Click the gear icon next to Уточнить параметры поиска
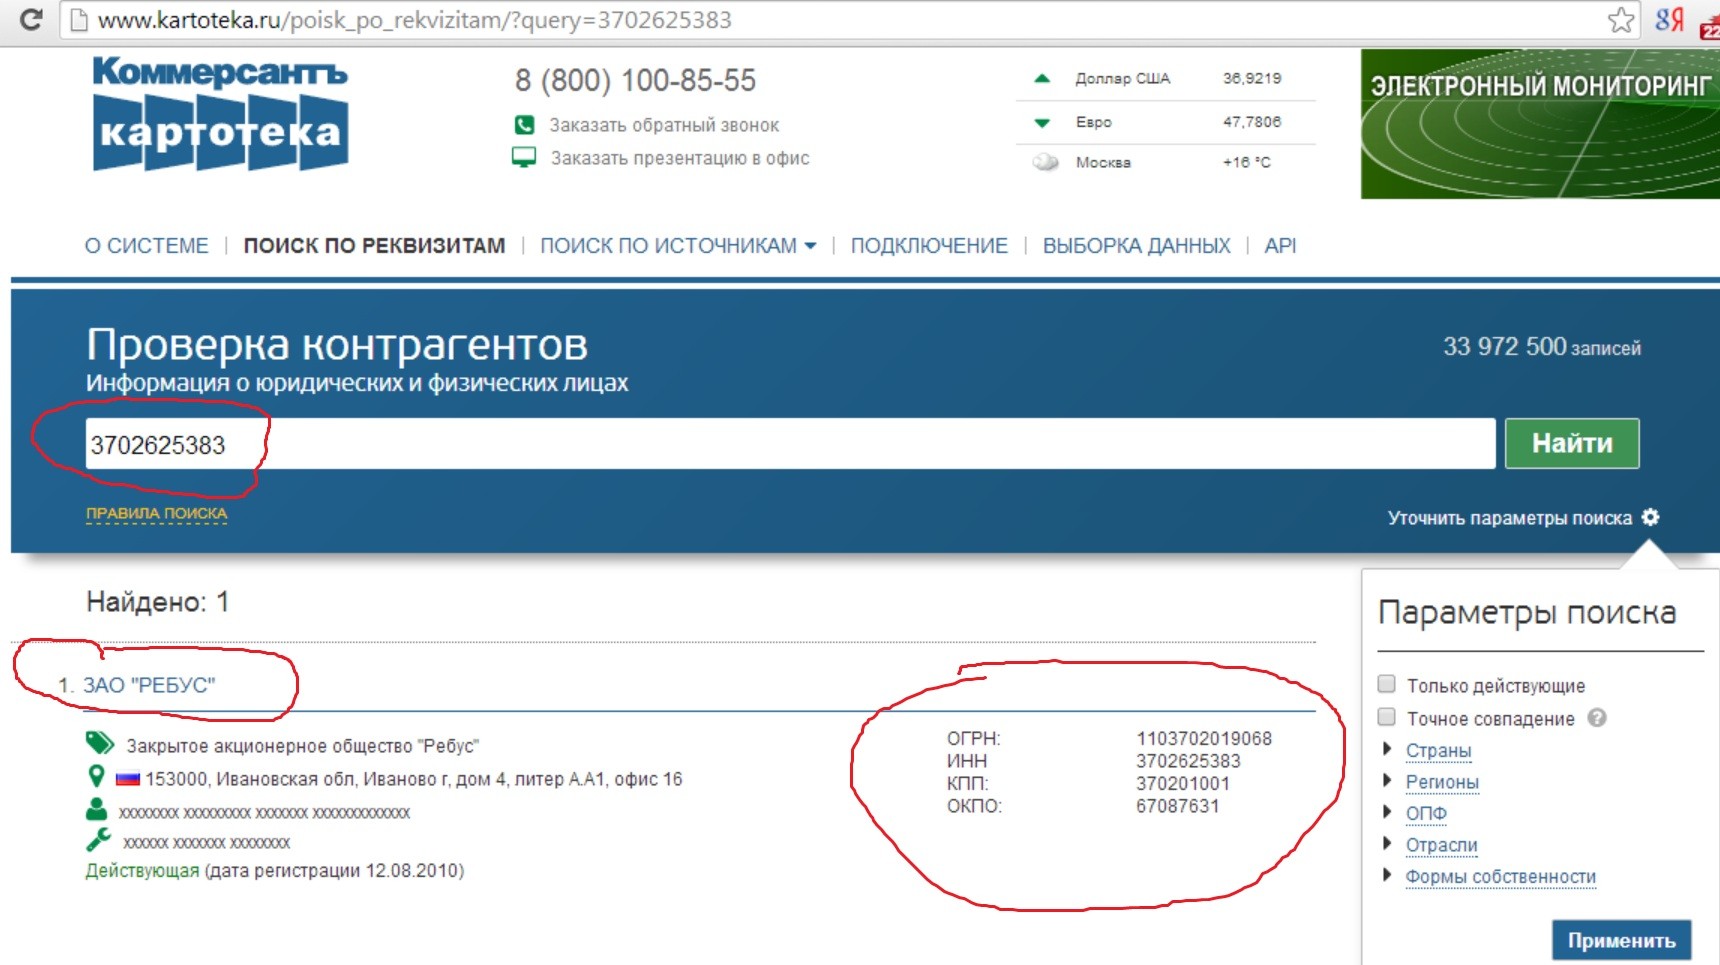Viewport: 1720px width, 965px height. tap(1651, 517)
